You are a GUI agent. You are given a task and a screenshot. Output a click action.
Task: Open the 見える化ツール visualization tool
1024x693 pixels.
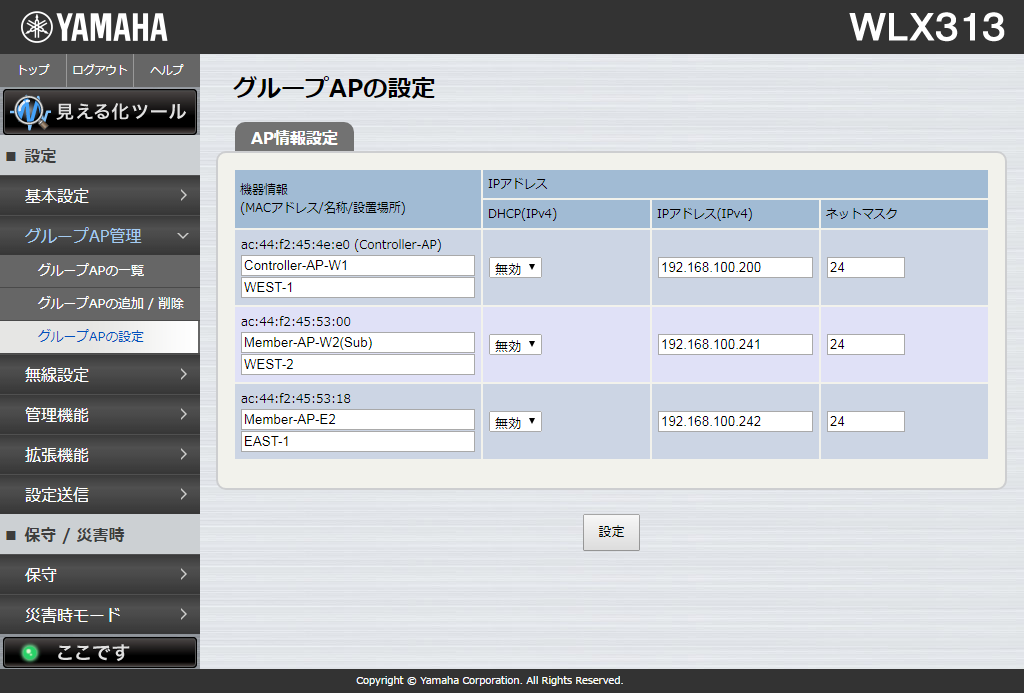(100, 112)
